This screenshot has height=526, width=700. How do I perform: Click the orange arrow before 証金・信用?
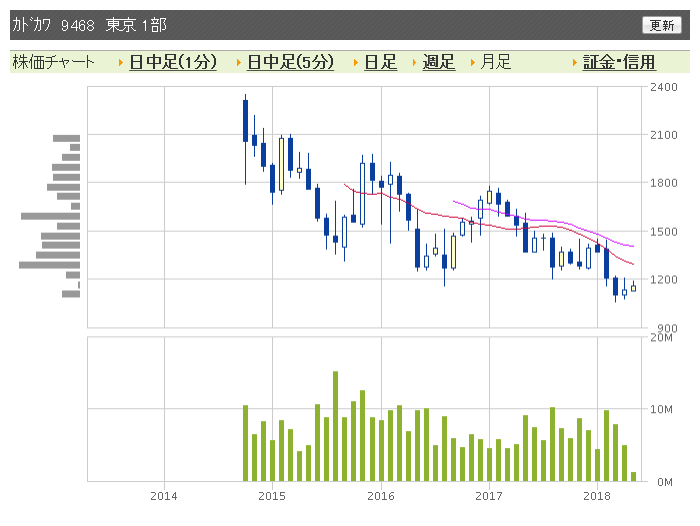click(575, 63)
